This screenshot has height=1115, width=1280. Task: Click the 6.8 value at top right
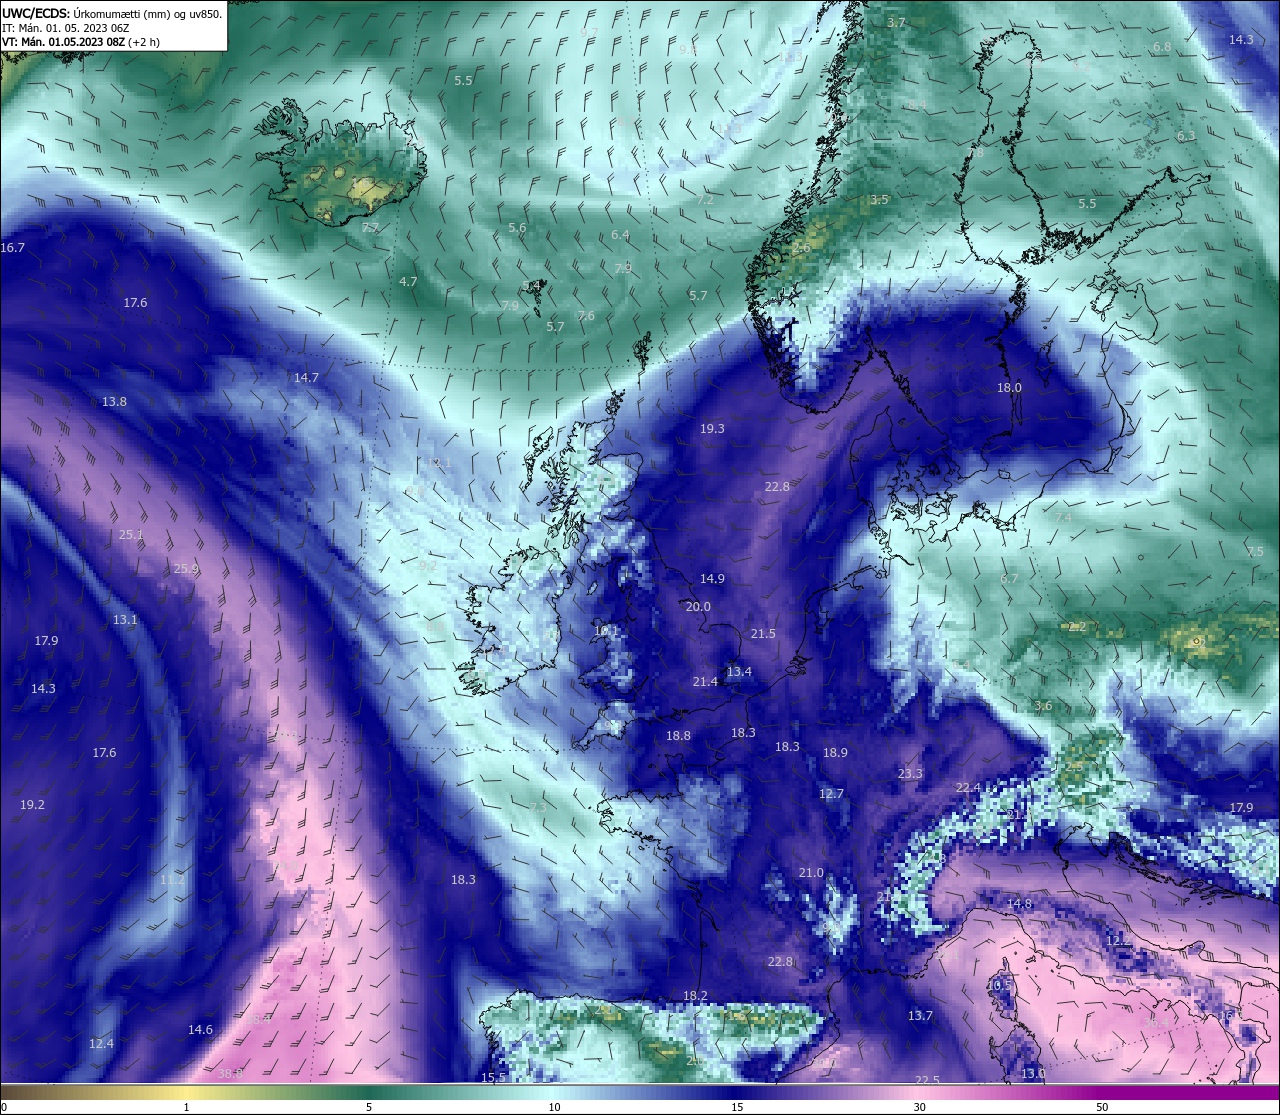click(1162, 47)
